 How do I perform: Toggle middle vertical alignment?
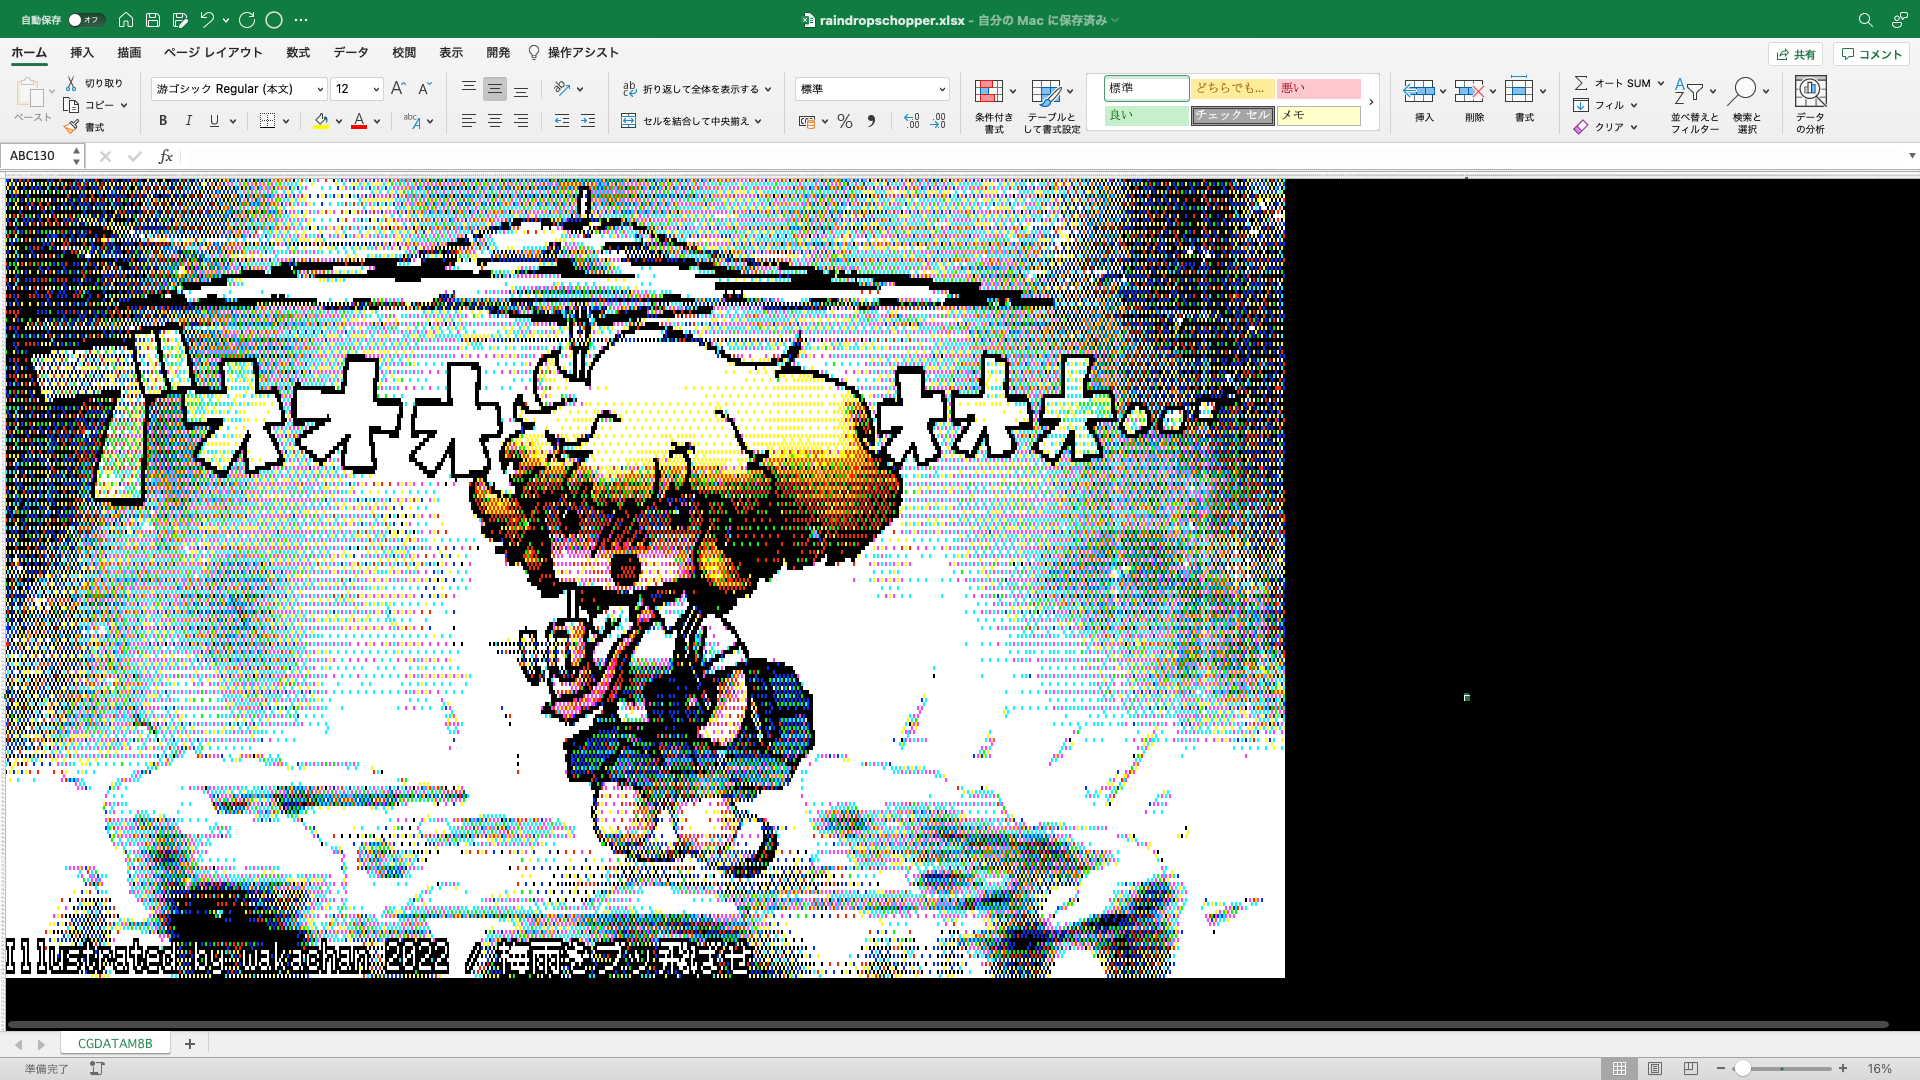pyautogui.click(x=494, y=89)
